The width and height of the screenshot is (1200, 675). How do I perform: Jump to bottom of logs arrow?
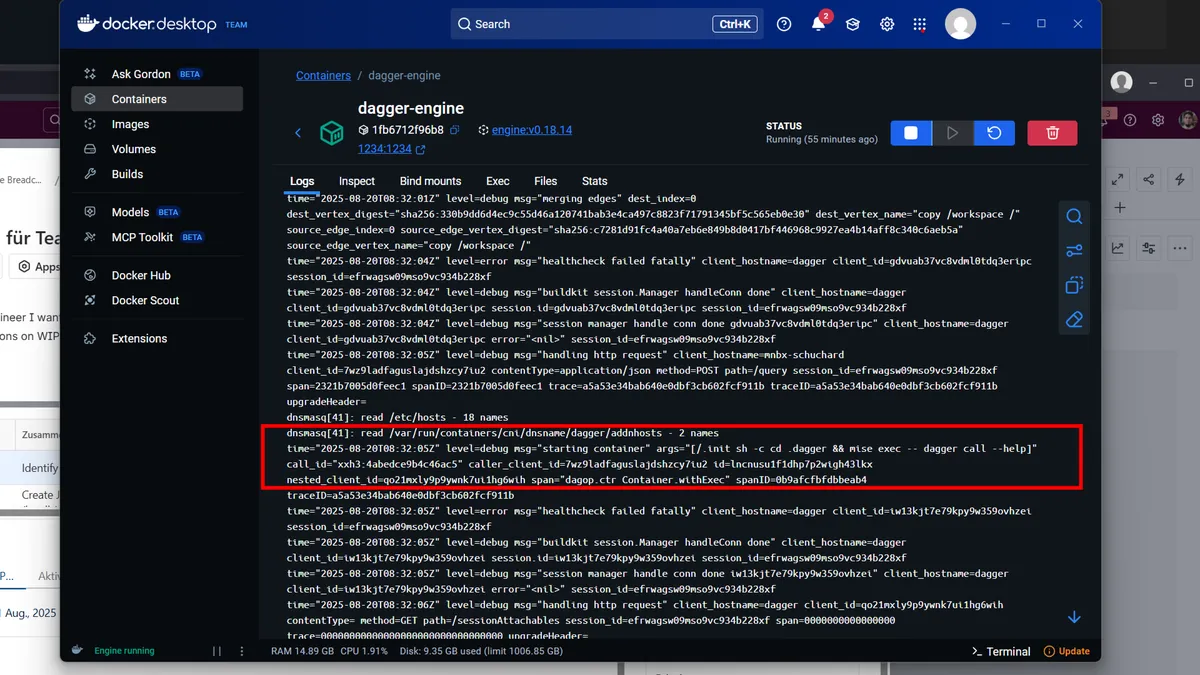[1074, 618]
